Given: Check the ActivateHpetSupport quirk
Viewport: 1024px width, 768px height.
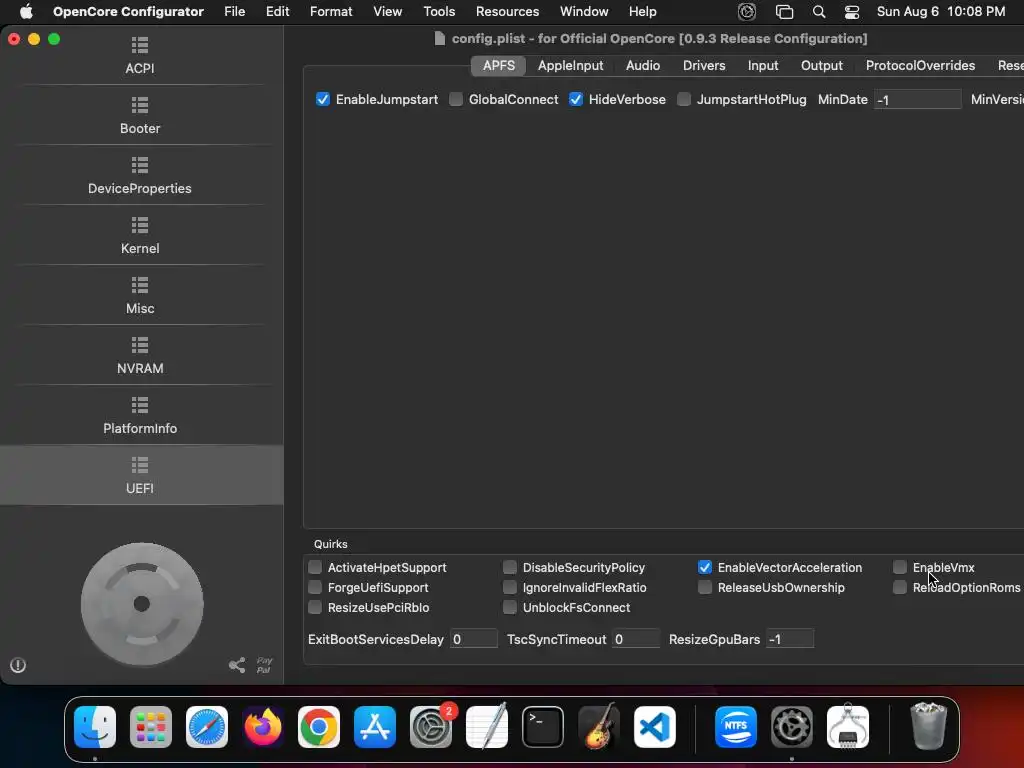Looking at the screenshot, I should pyautogui.click(x=315, y=567).
